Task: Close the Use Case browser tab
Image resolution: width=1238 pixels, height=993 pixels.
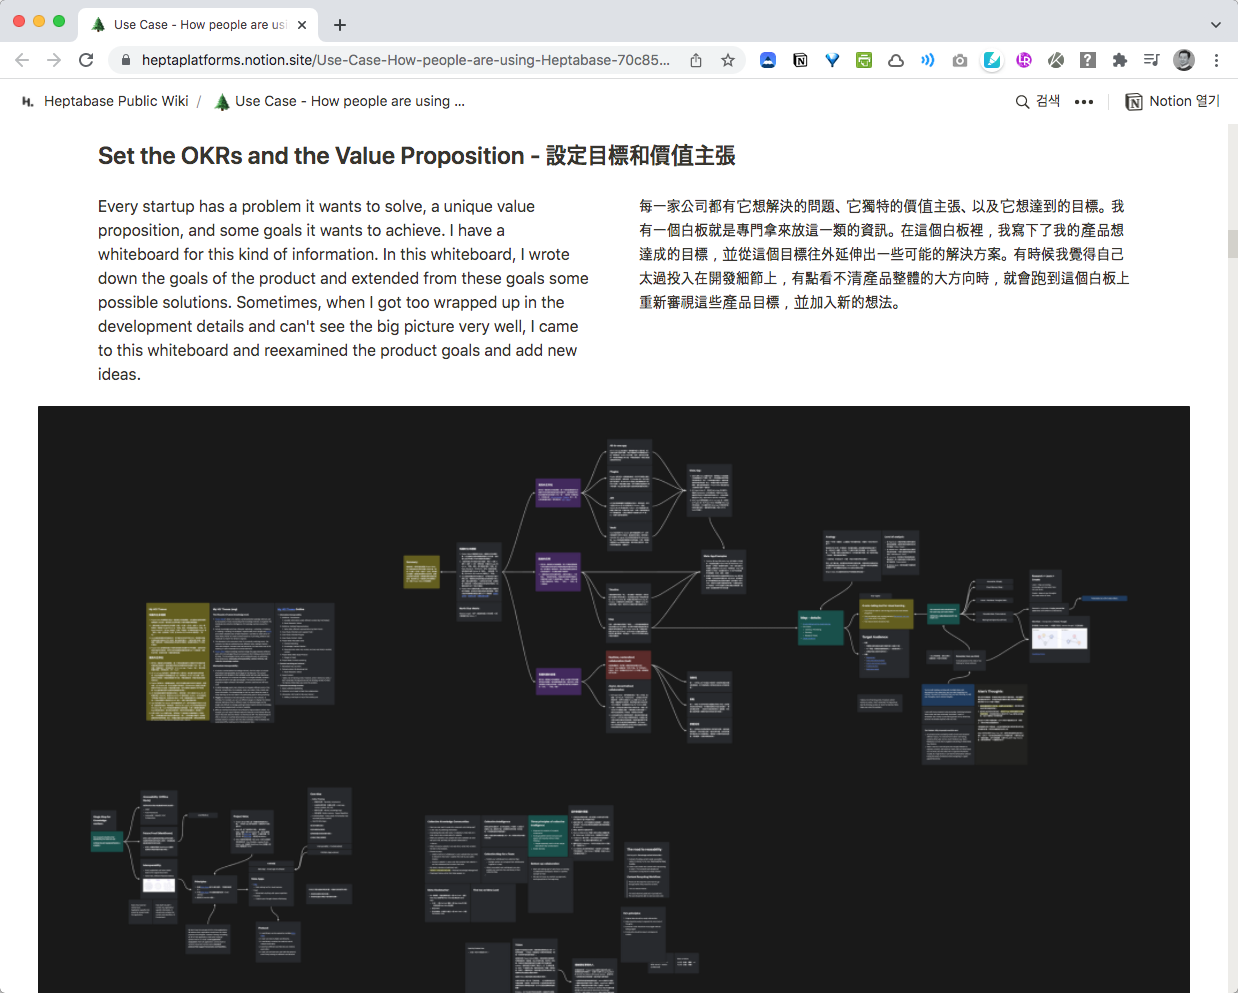Action: (302, 25)
